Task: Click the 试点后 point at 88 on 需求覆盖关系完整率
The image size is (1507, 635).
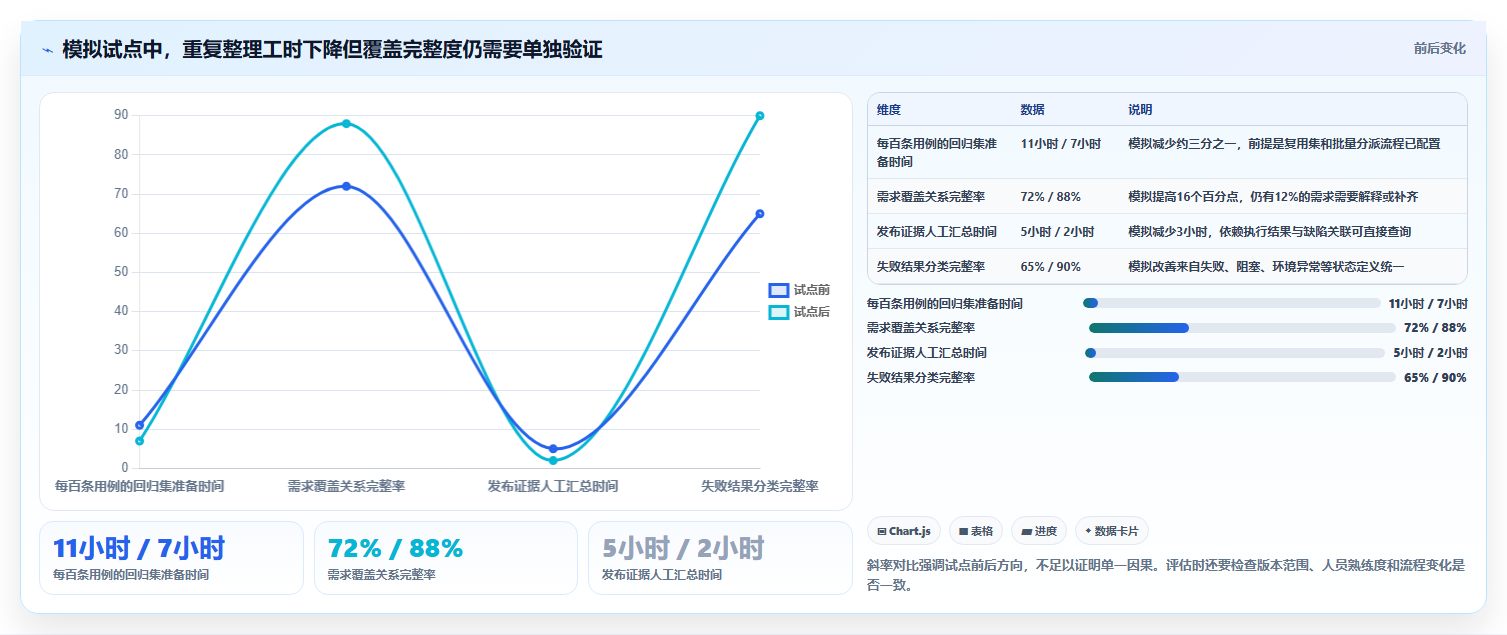Action: (346, 124)
